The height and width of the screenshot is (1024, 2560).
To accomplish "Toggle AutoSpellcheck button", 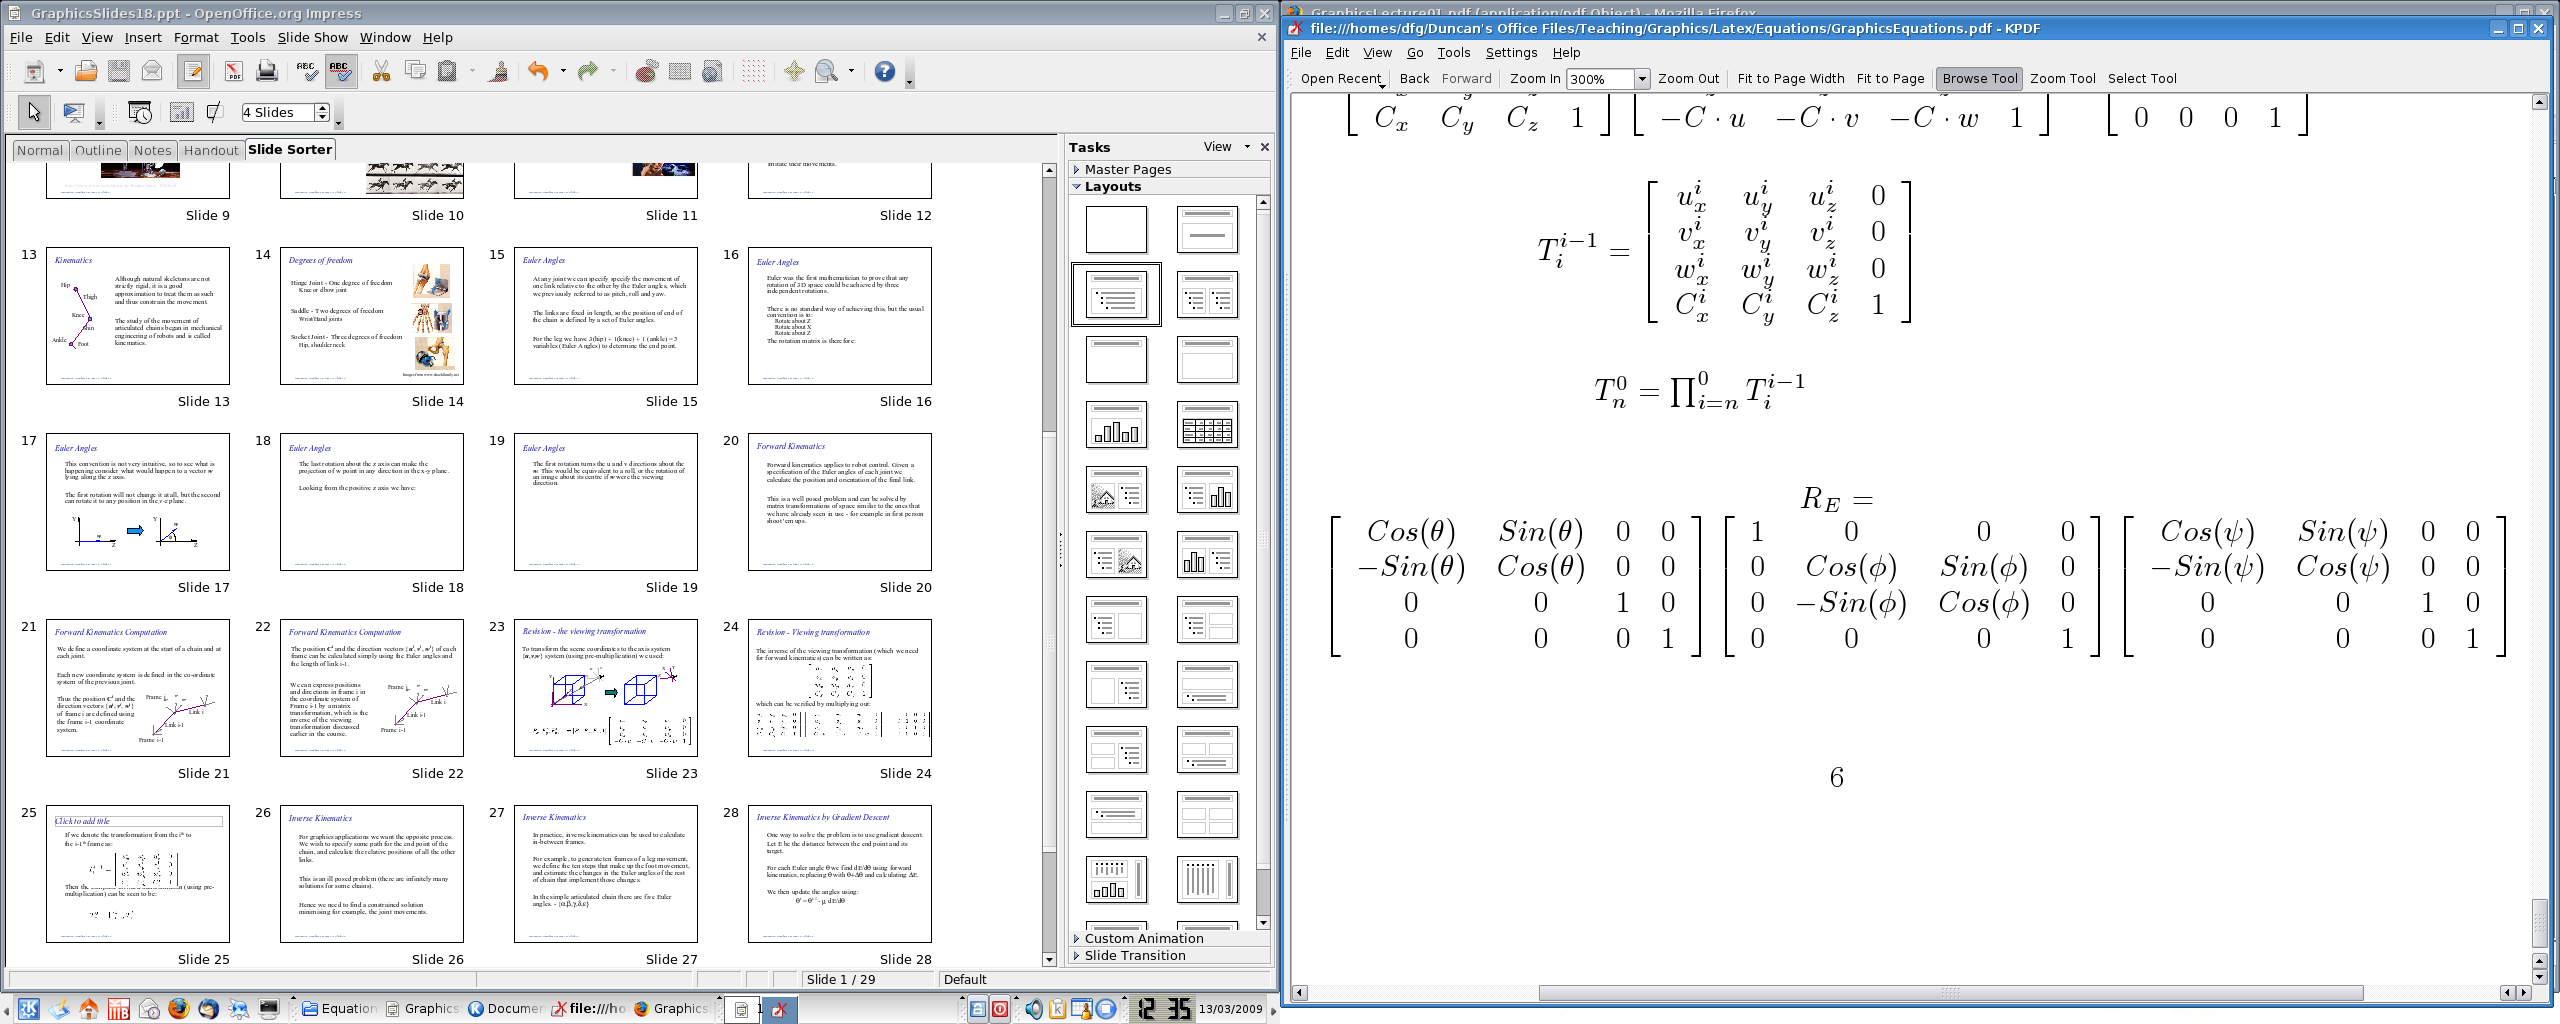I will (x=340, y=71).
